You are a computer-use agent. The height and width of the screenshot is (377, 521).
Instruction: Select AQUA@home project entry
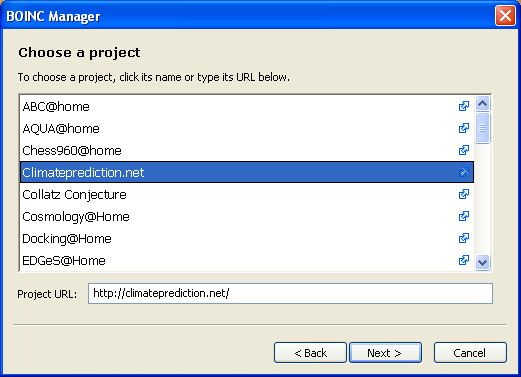(247, 128)
